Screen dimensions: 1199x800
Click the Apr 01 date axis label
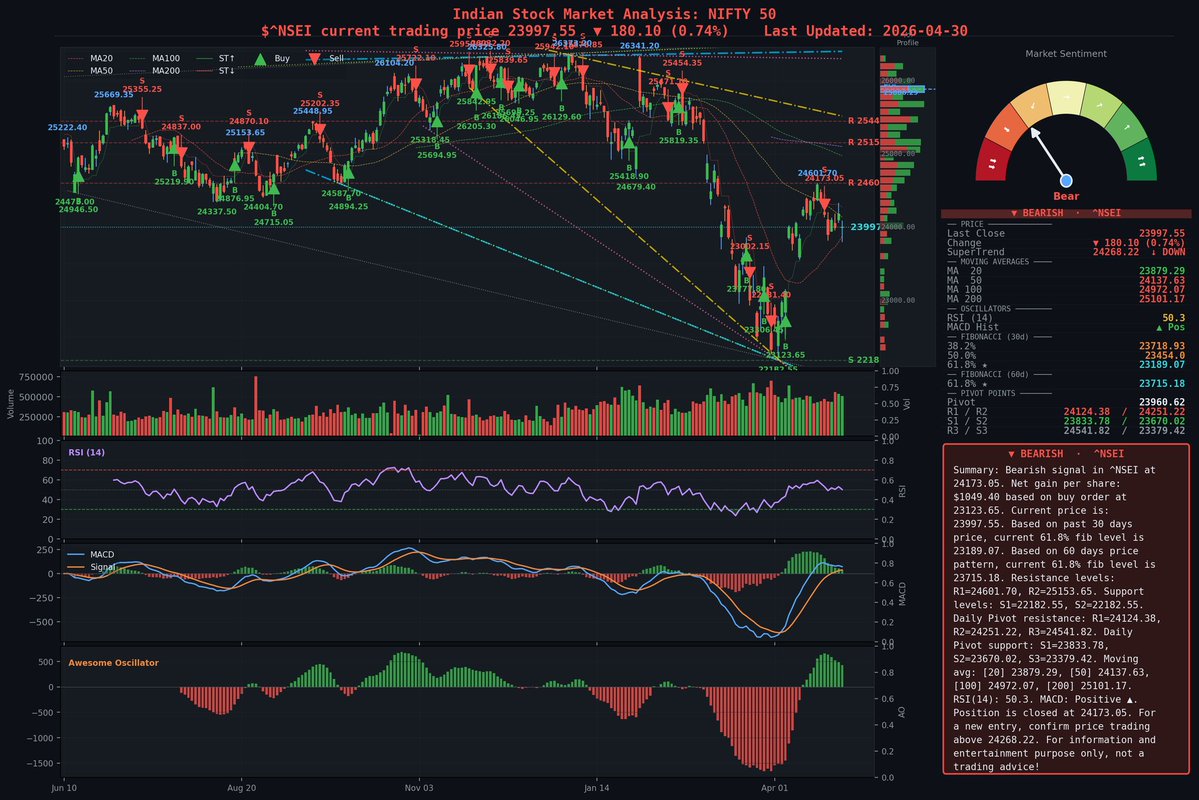pos(774,788)
